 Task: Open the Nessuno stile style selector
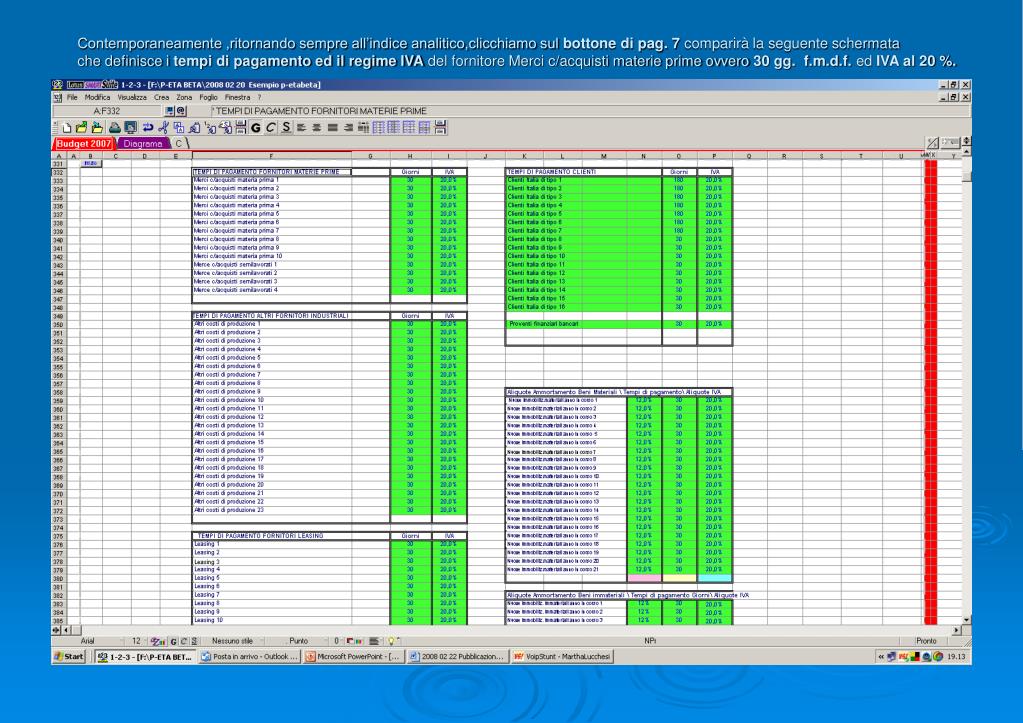point(232,641)
